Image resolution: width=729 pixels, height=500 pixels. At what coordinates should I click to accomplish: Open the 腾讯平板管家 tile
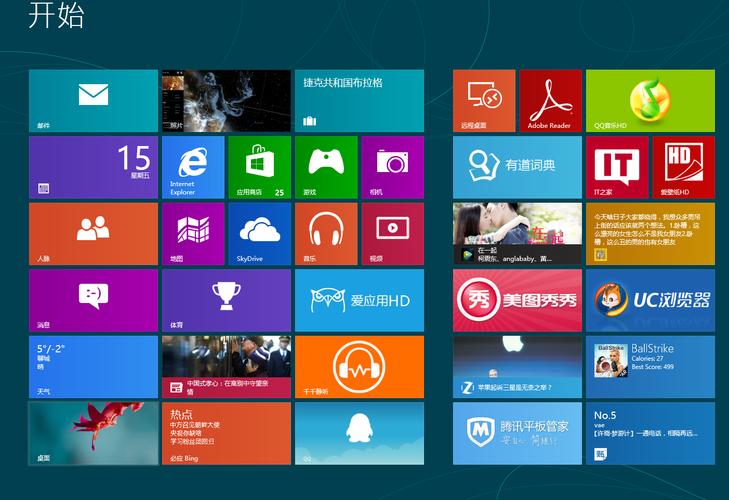coord(517,432)
